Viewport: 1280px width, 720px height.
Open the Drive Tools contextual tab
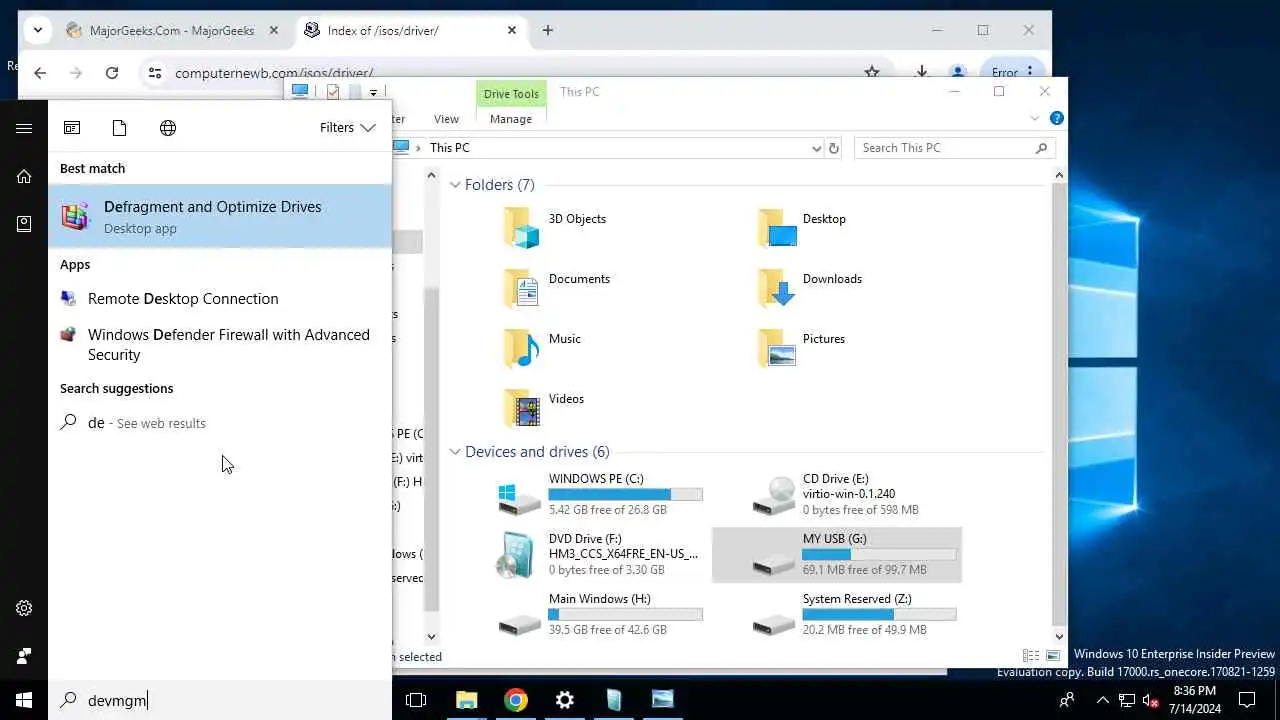(511, 94)
